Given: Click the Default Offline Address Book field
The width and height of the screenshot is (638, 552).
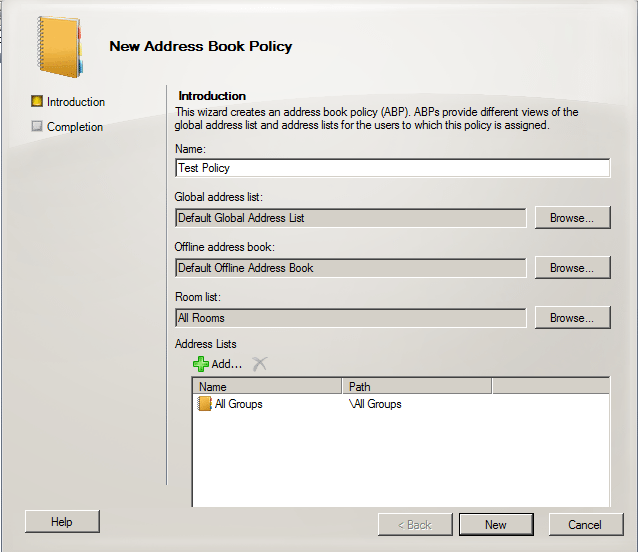Looking at the screenshot, I should (x=351, y=268).
